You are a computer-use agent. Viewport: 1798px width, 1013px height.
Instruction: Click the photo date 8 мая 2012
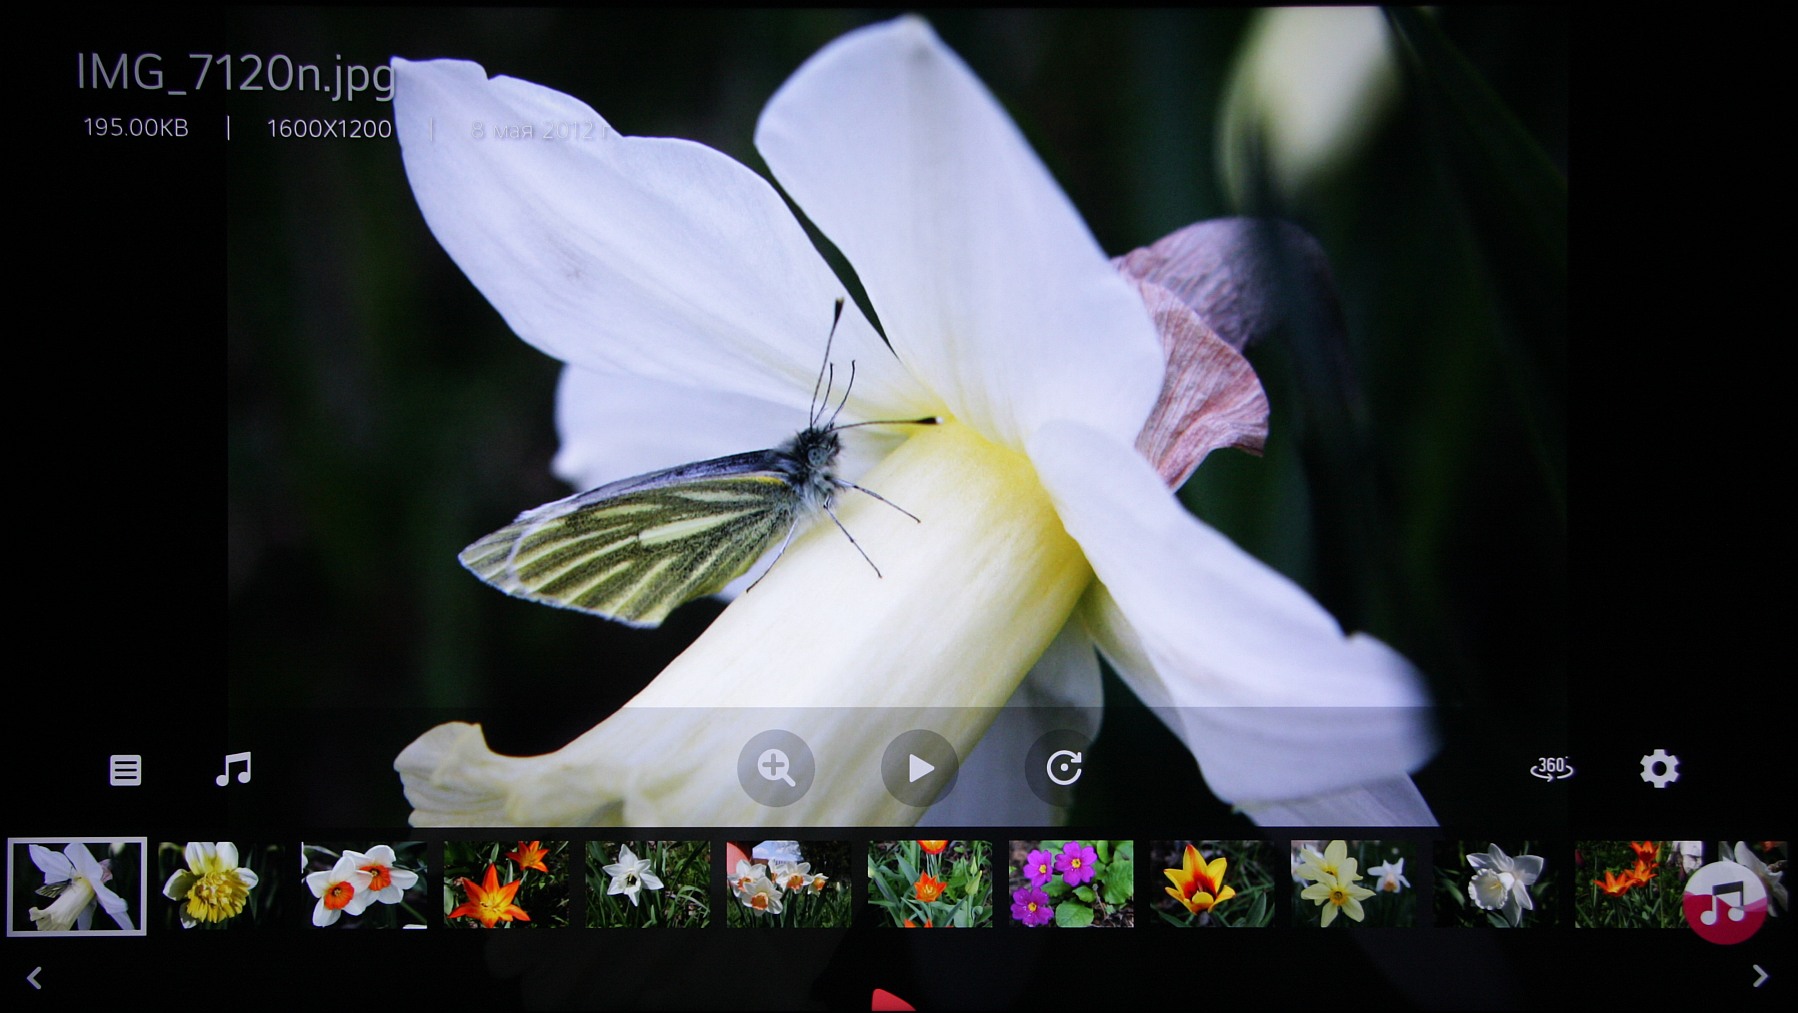pos(541,131)
